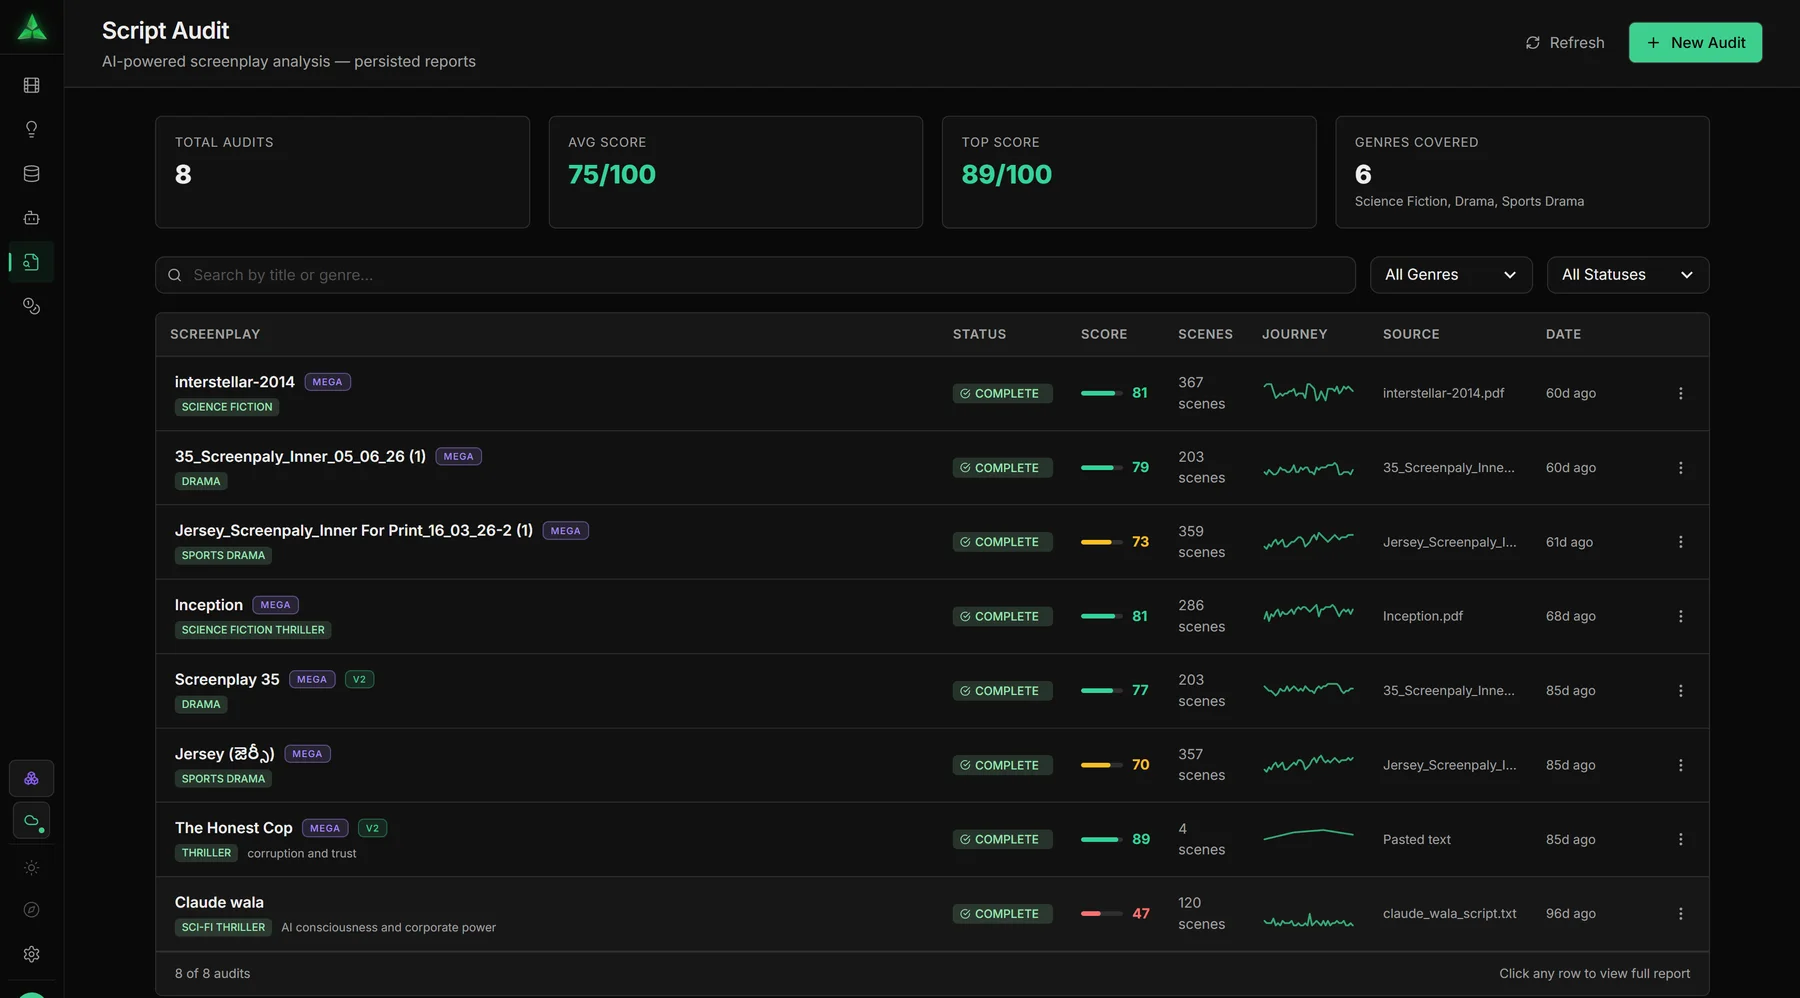Click the yellow score bar for score 73

[x=1101, y=542]
